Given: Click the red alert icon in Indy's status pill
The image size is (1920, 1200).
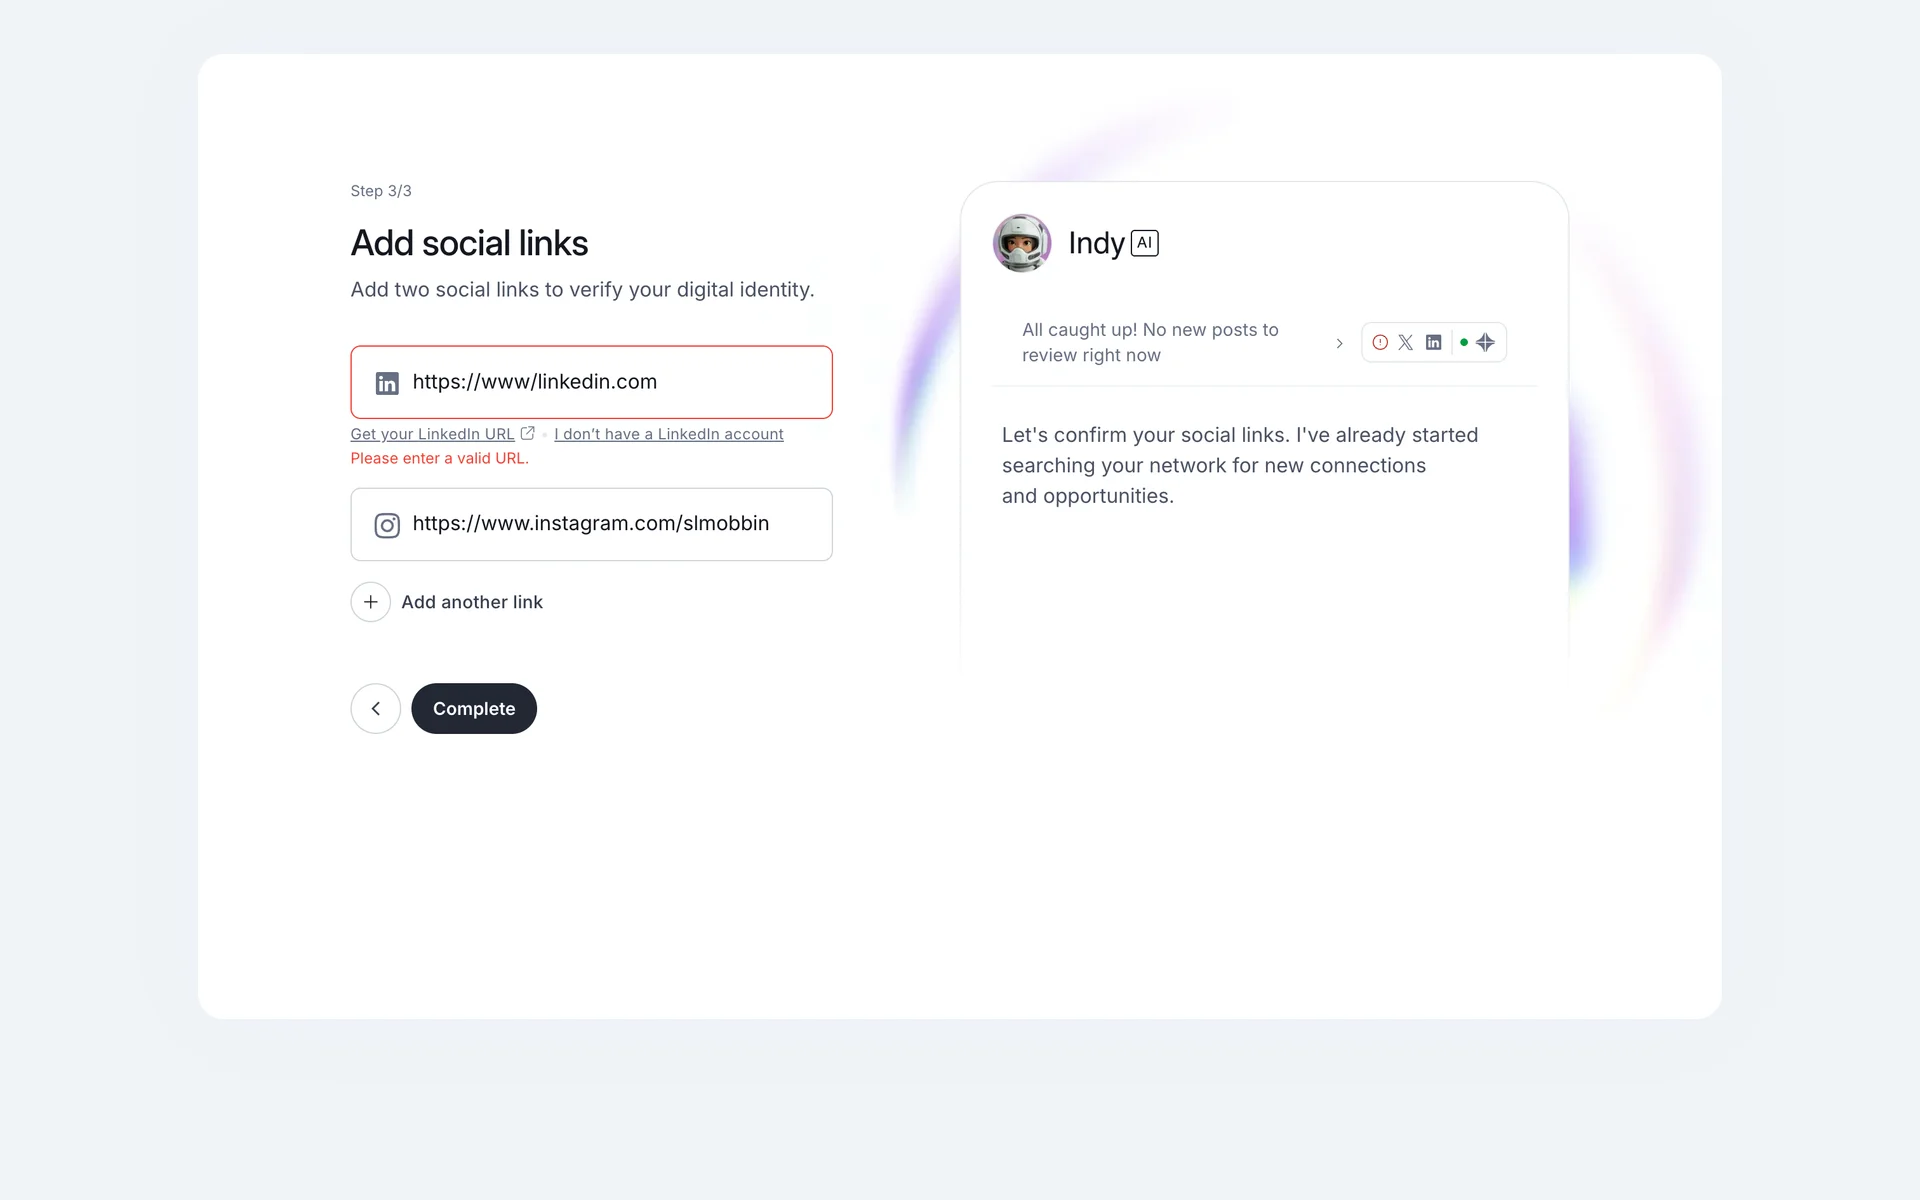Looking at the screenshot, I should 1380,342.
